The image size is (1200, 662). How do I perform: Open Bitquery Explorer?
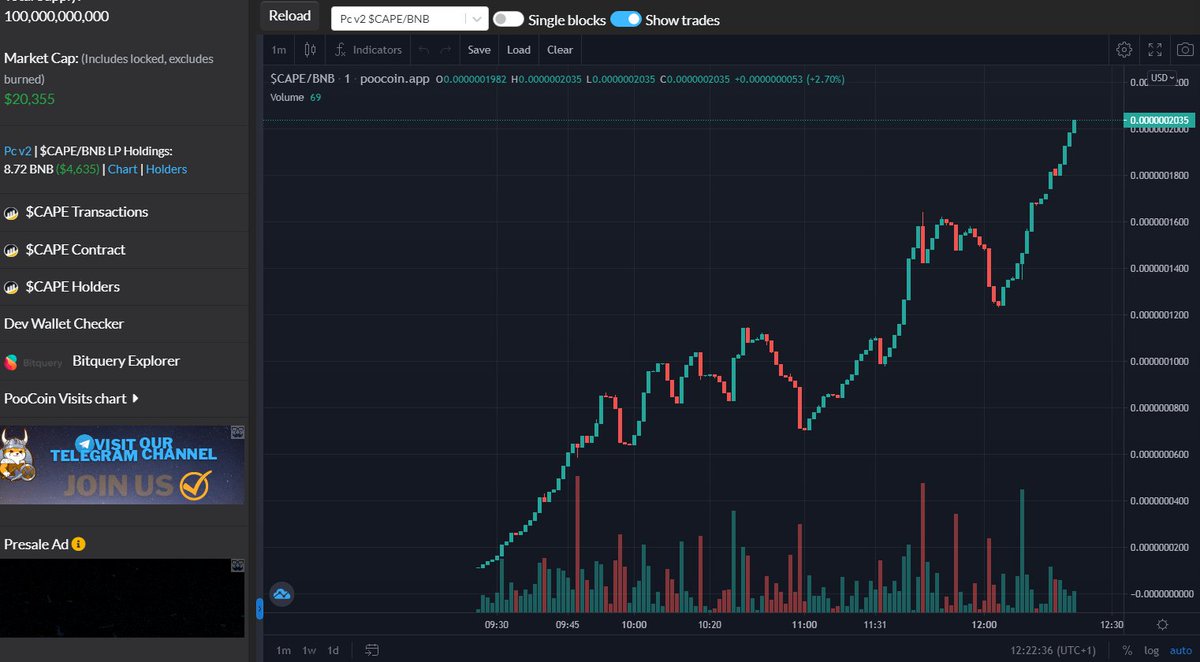click(x=126, y=361)
